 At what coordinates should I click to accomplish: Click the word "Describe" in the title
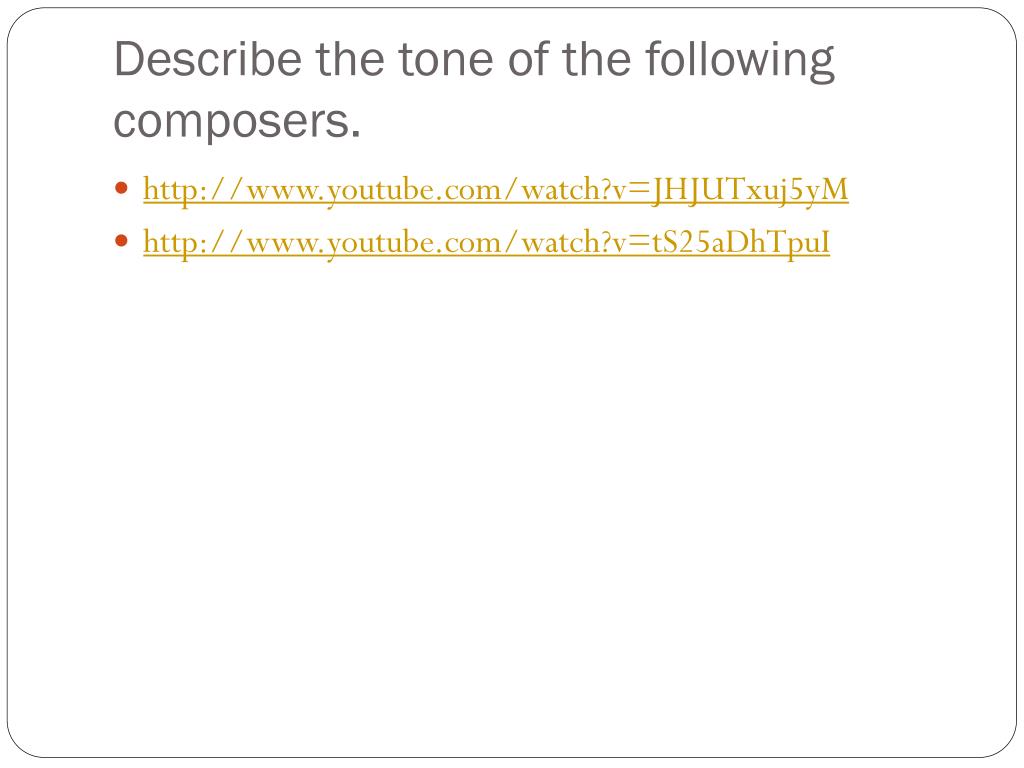[x=208, y=59]
